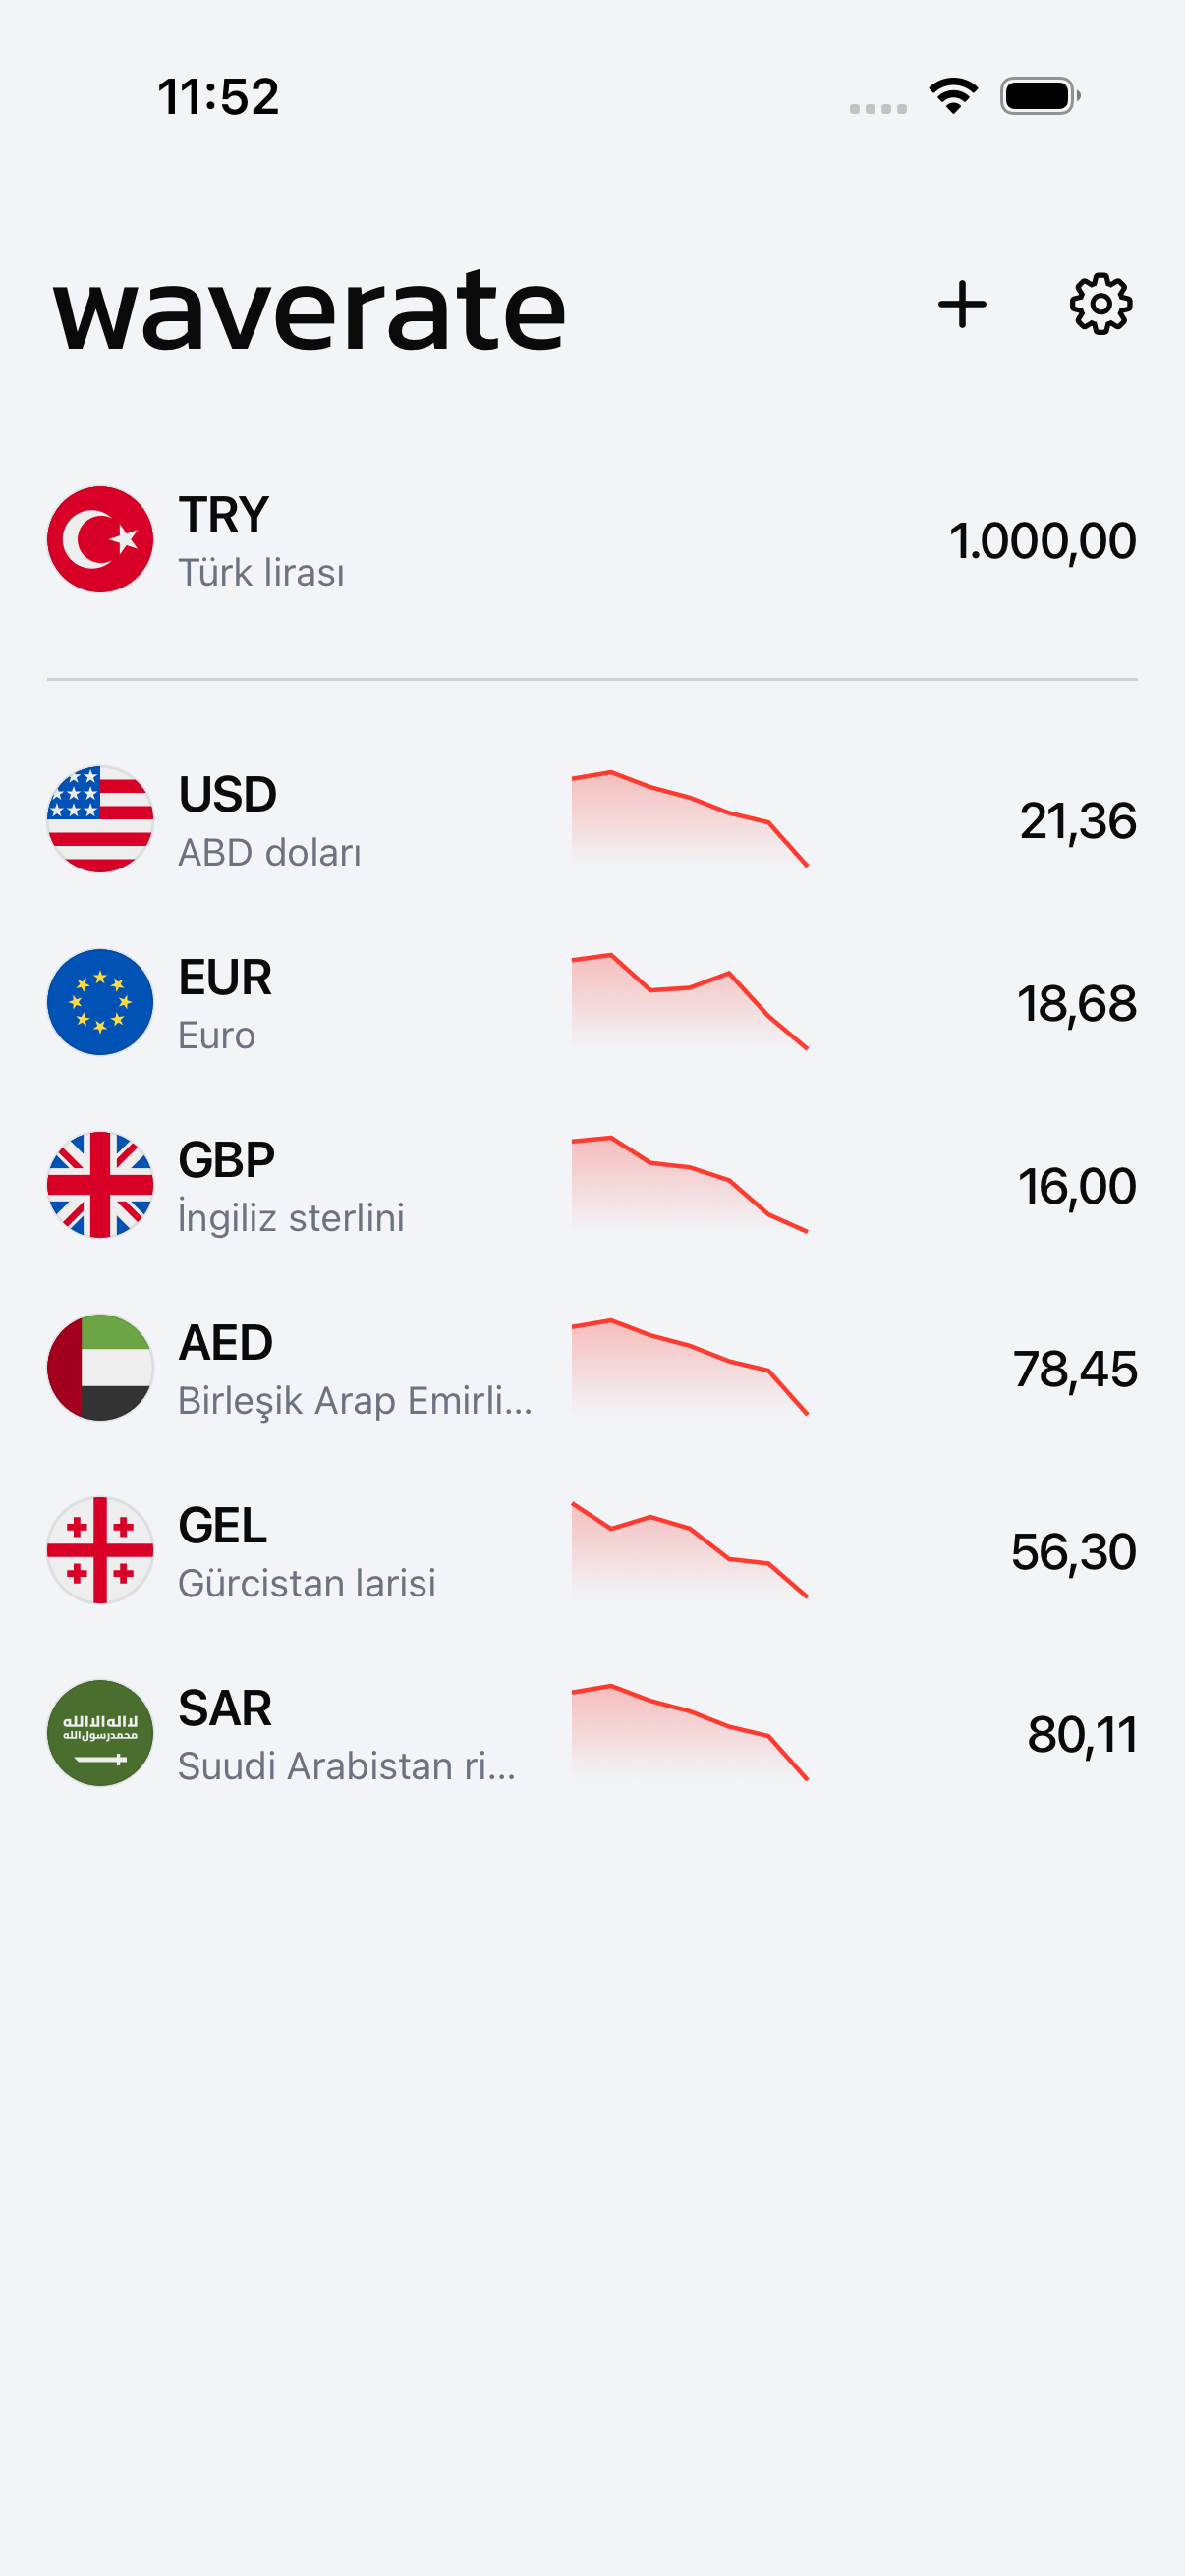View the EUR sparkline chart
This screenshot has height=2576, width=1185.
[x=690, y=1002]
